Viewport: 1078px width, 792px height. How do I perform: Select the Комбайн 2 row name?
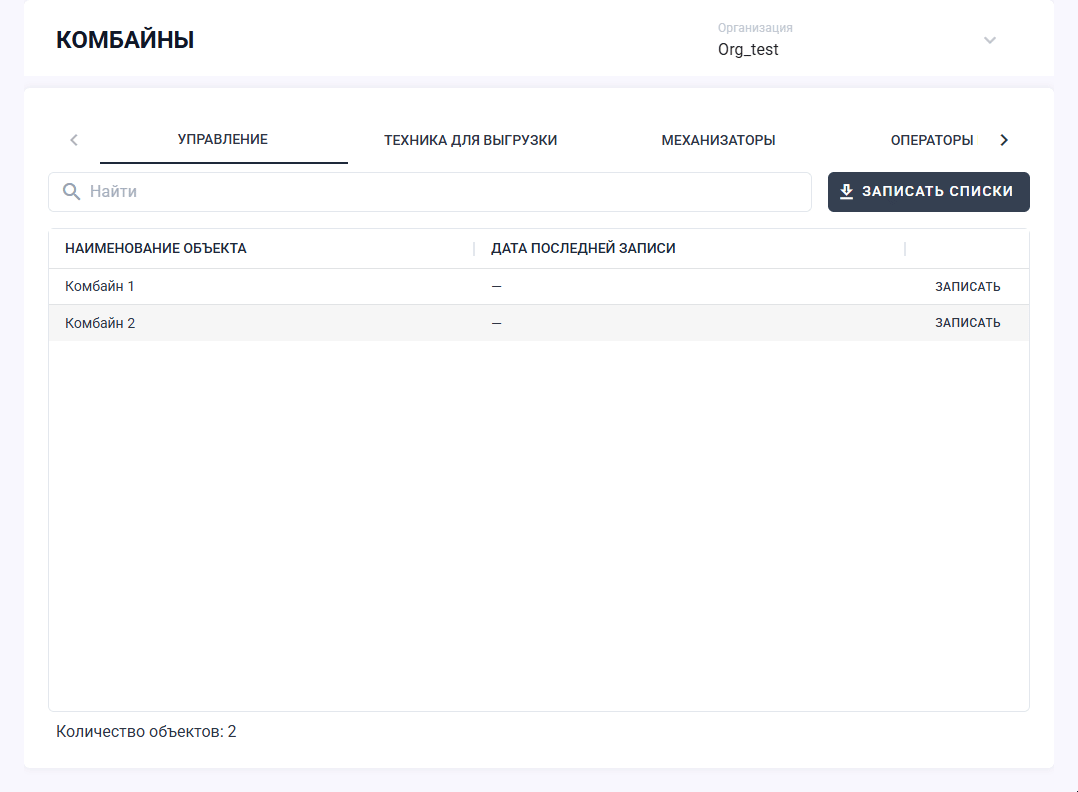coord(100,323)
